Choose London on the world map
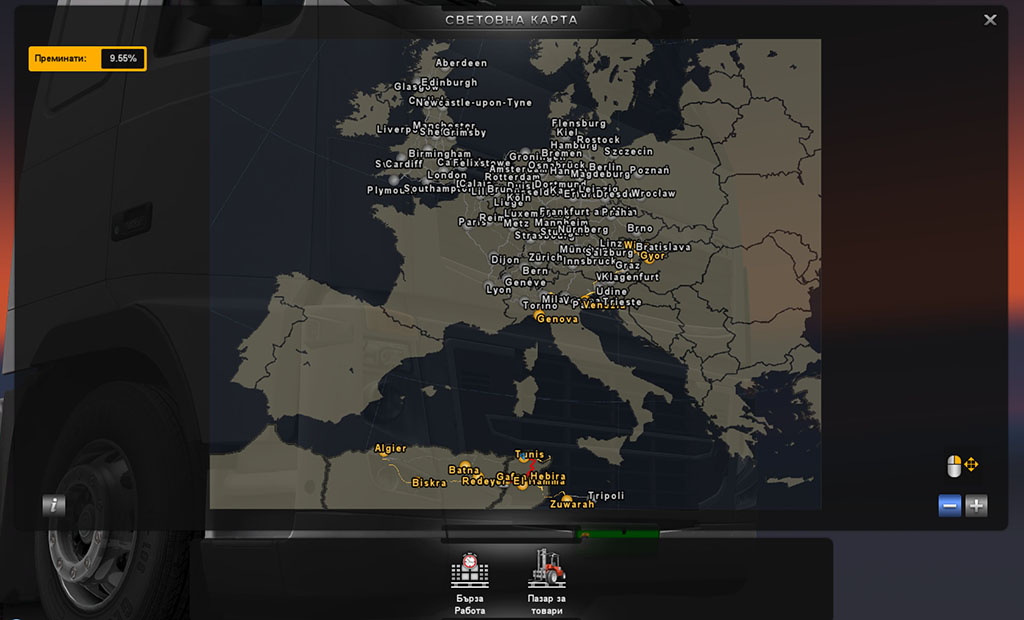Viewport: 1024px width, 620px height. point(447,175)
